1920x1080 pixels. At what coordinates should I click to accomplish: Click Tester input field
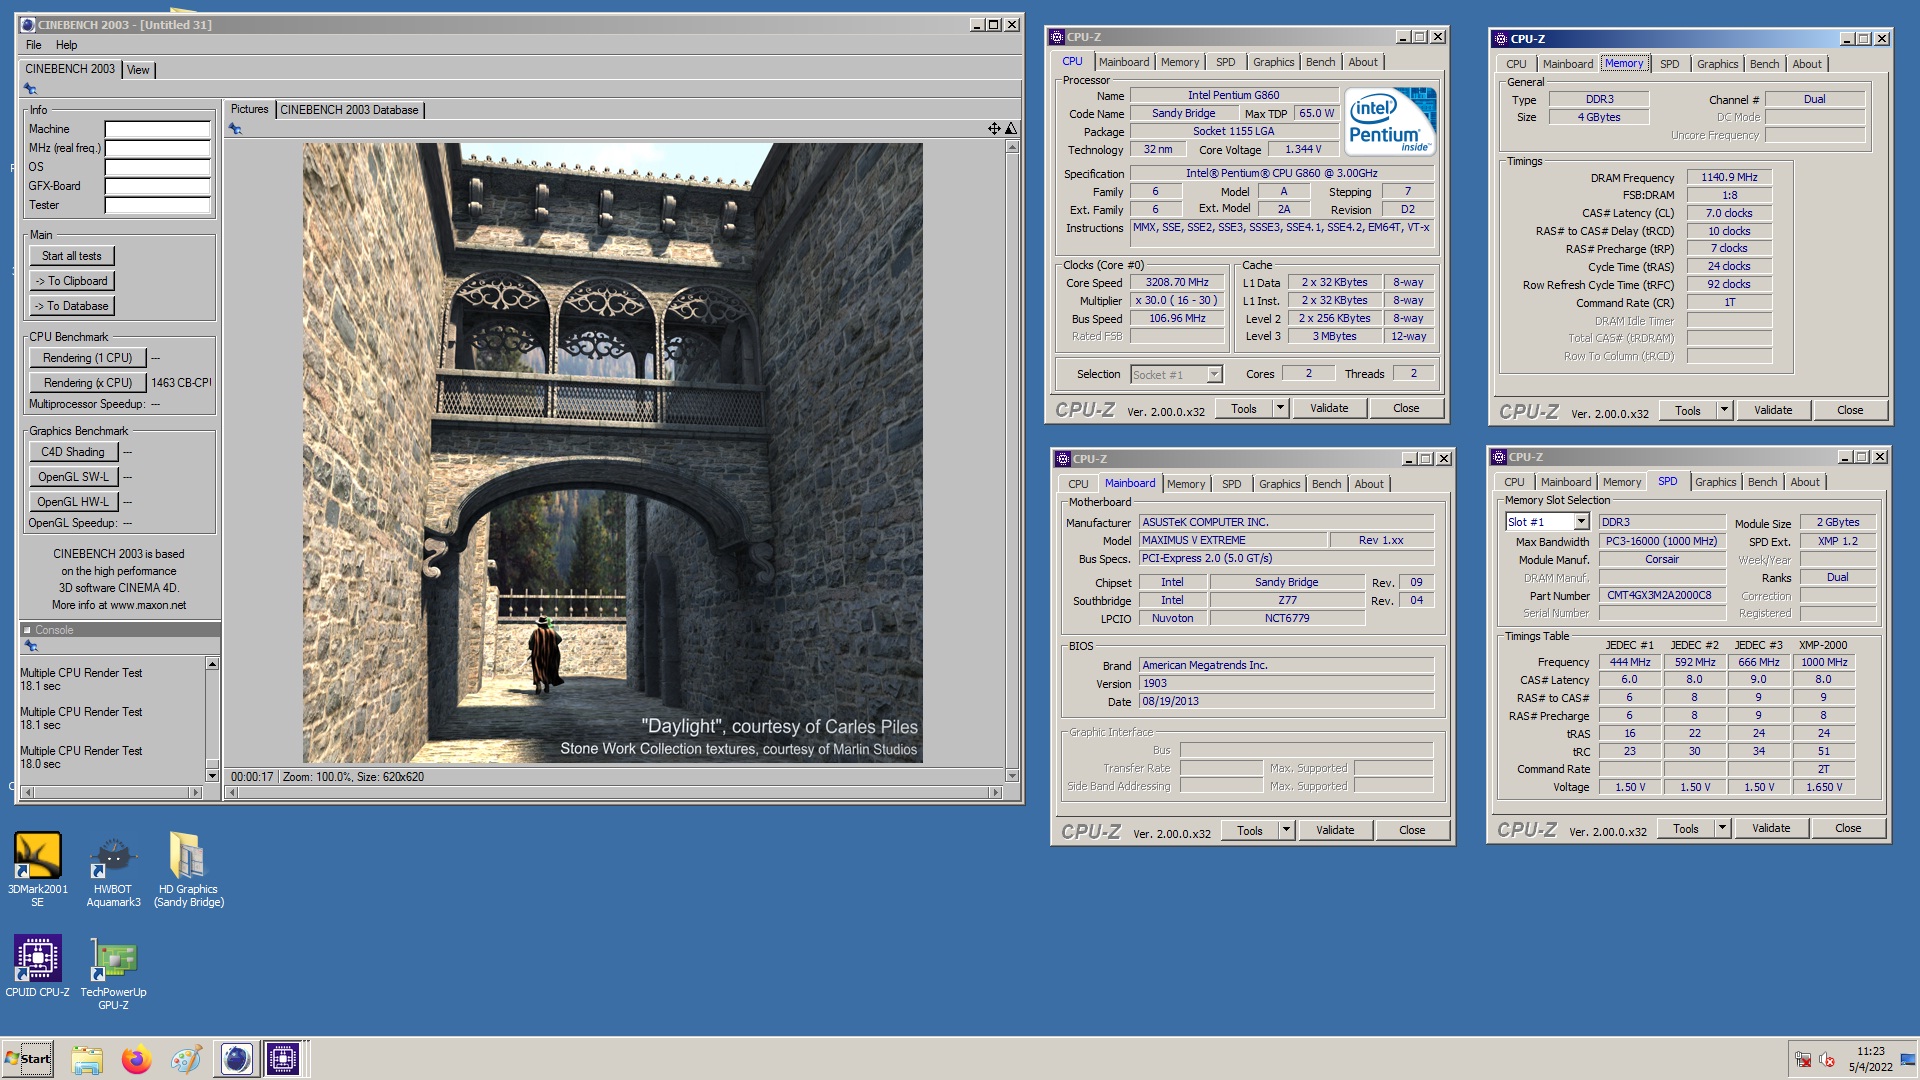(x=158, y=205)
